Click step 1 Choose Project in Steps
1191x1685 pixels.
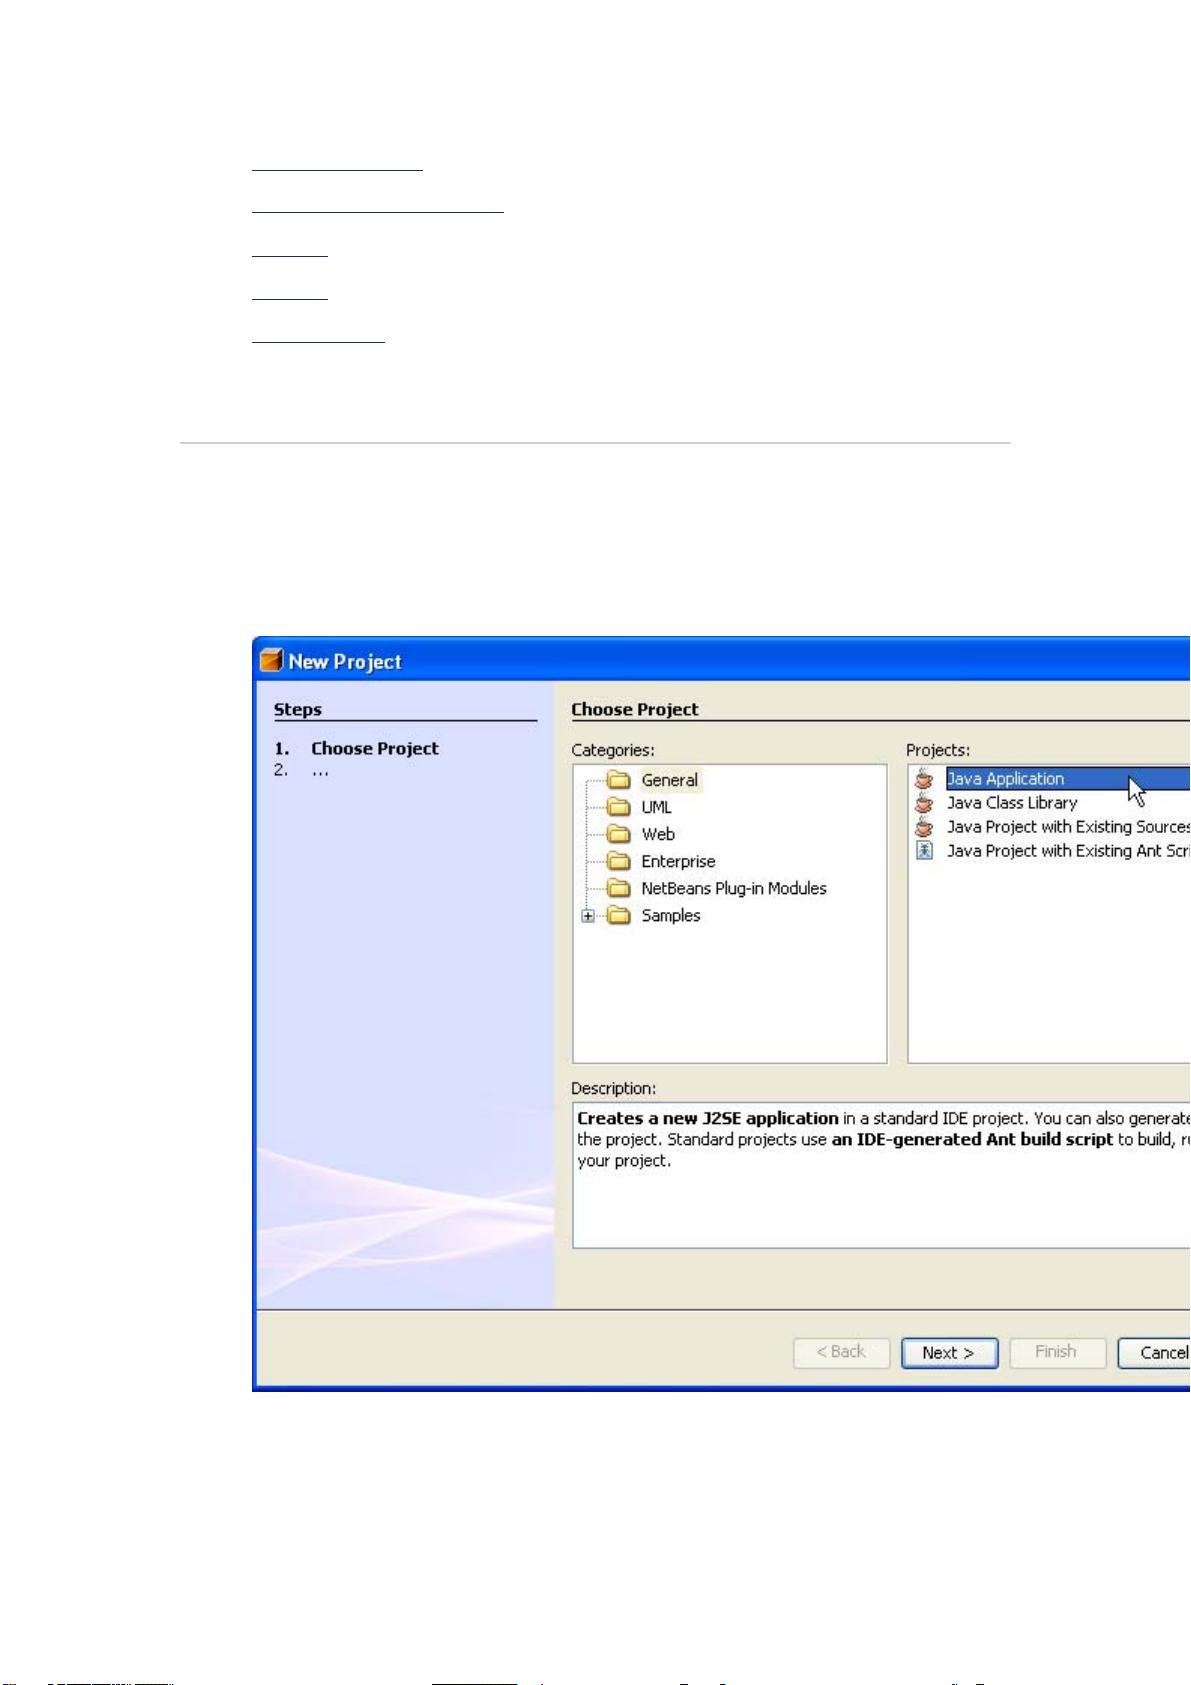[x=357, y=748]
